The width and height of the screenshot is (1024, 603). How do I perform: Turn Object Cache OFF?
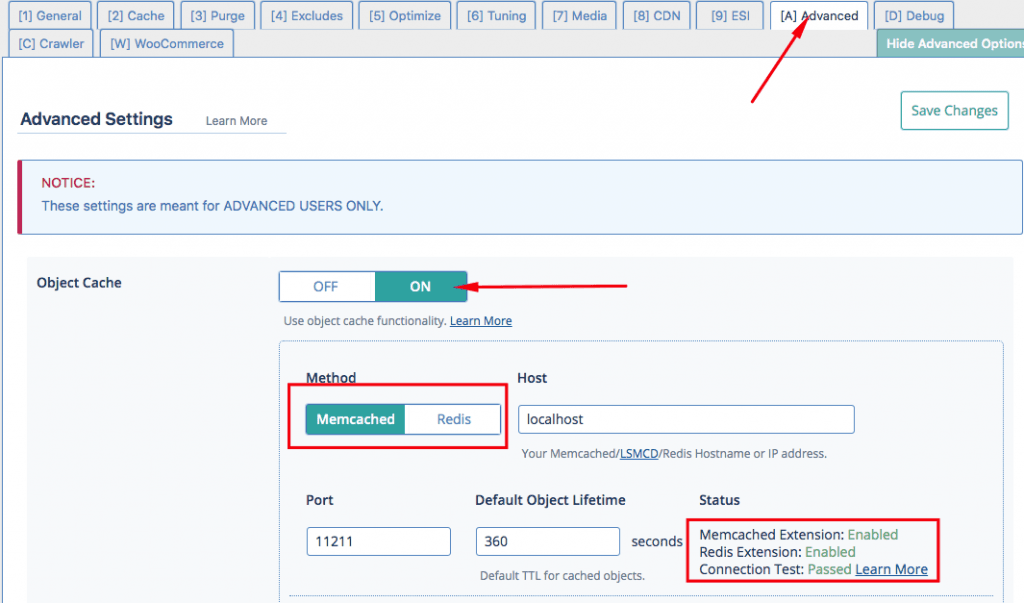click(x=326, y=286)
